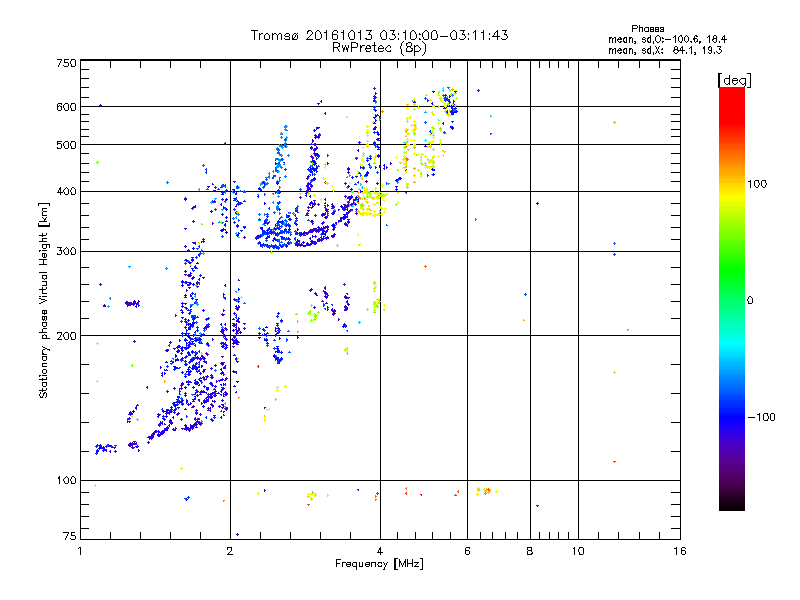The height and width of the screenshot is (600, 800).
Task: Click the '300' height tick label
Action: click(x=66, y=252)
